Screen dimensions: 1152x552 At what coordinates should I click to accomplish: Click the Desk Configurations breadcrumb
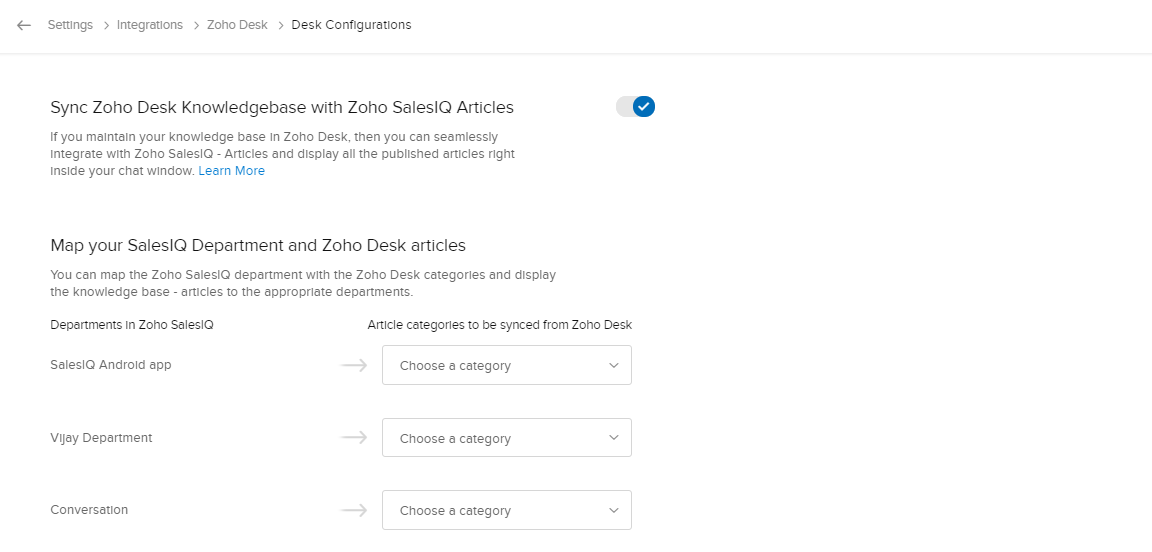[351, 25]
